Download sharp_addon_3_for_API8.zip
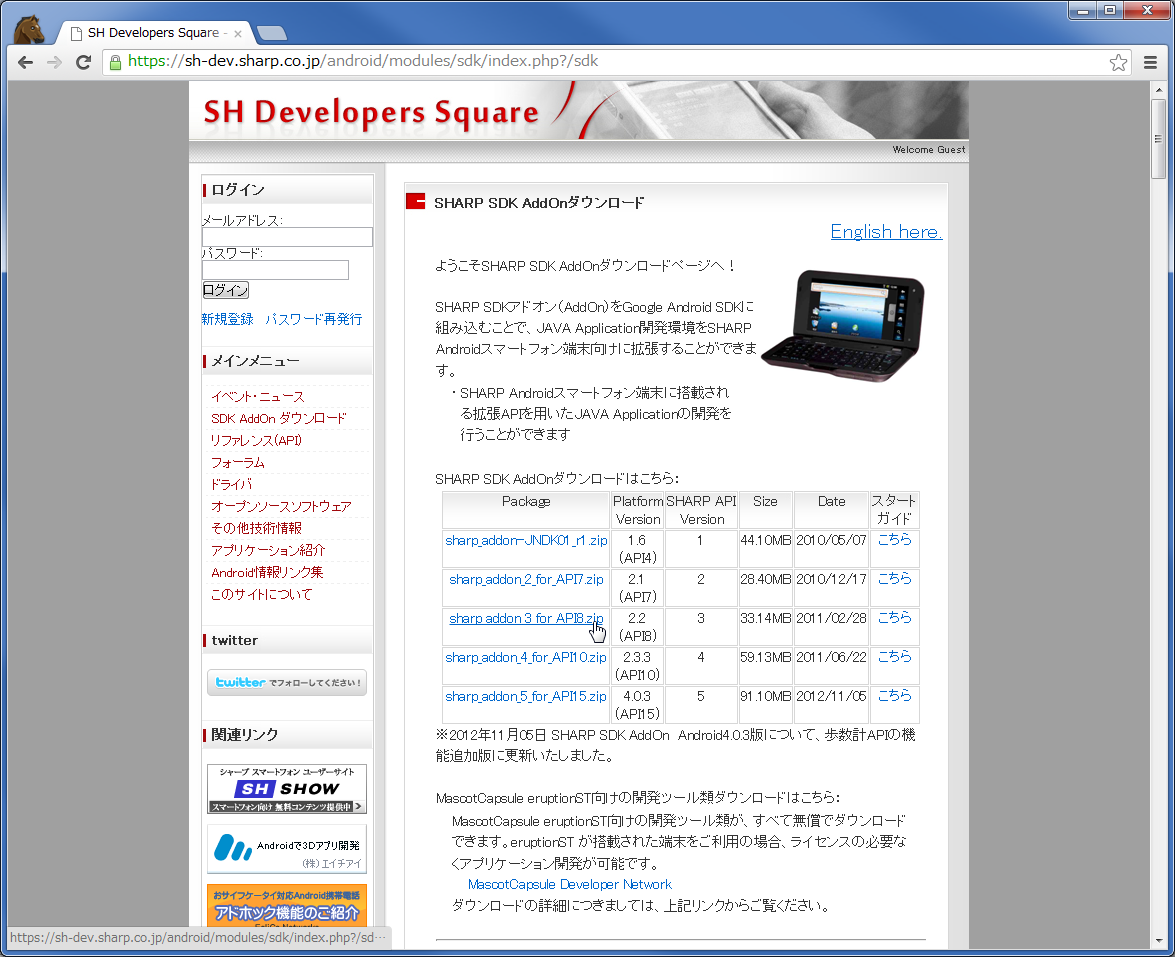The height and width of the screenshot is (957, 1175). 526,618
